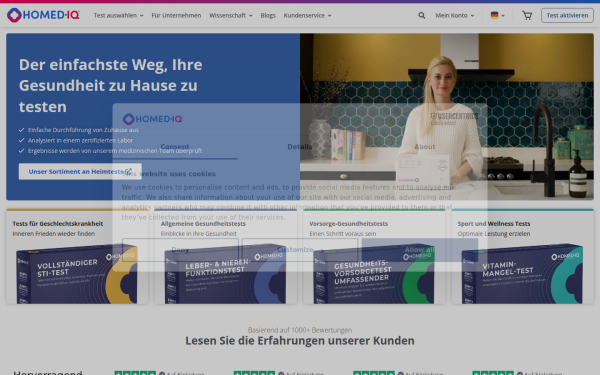Open Sport und Wellness Tests category
600x375 pixels.
[x=494, y=223]
